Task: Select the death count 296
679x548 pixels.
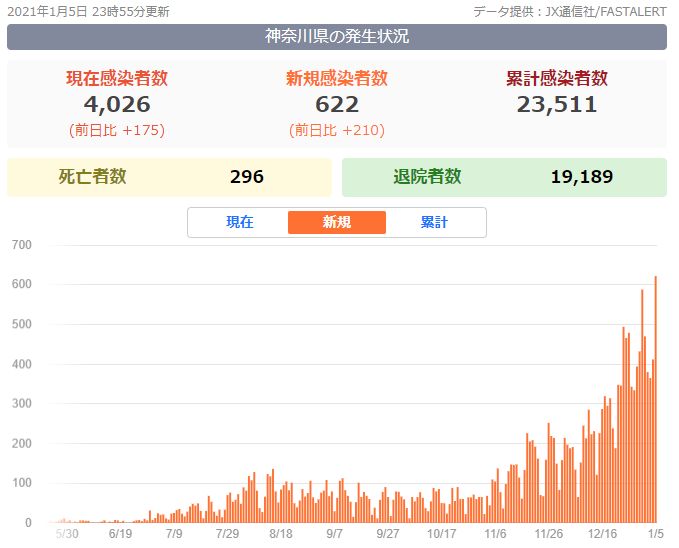Action: pos(247,177)
